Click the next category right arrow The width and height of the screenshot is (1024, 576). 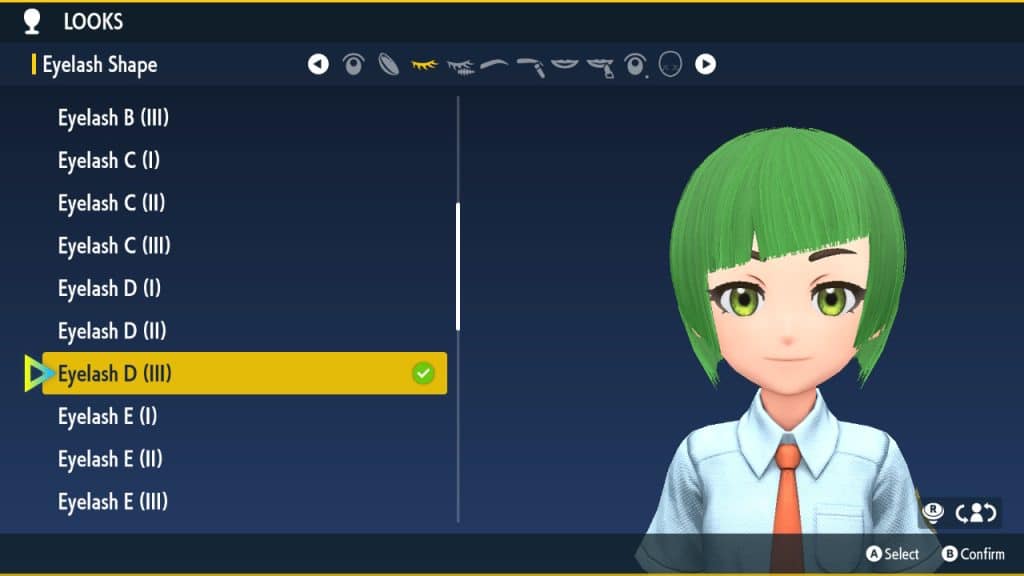pyautogui.click(x=705, y=64)
